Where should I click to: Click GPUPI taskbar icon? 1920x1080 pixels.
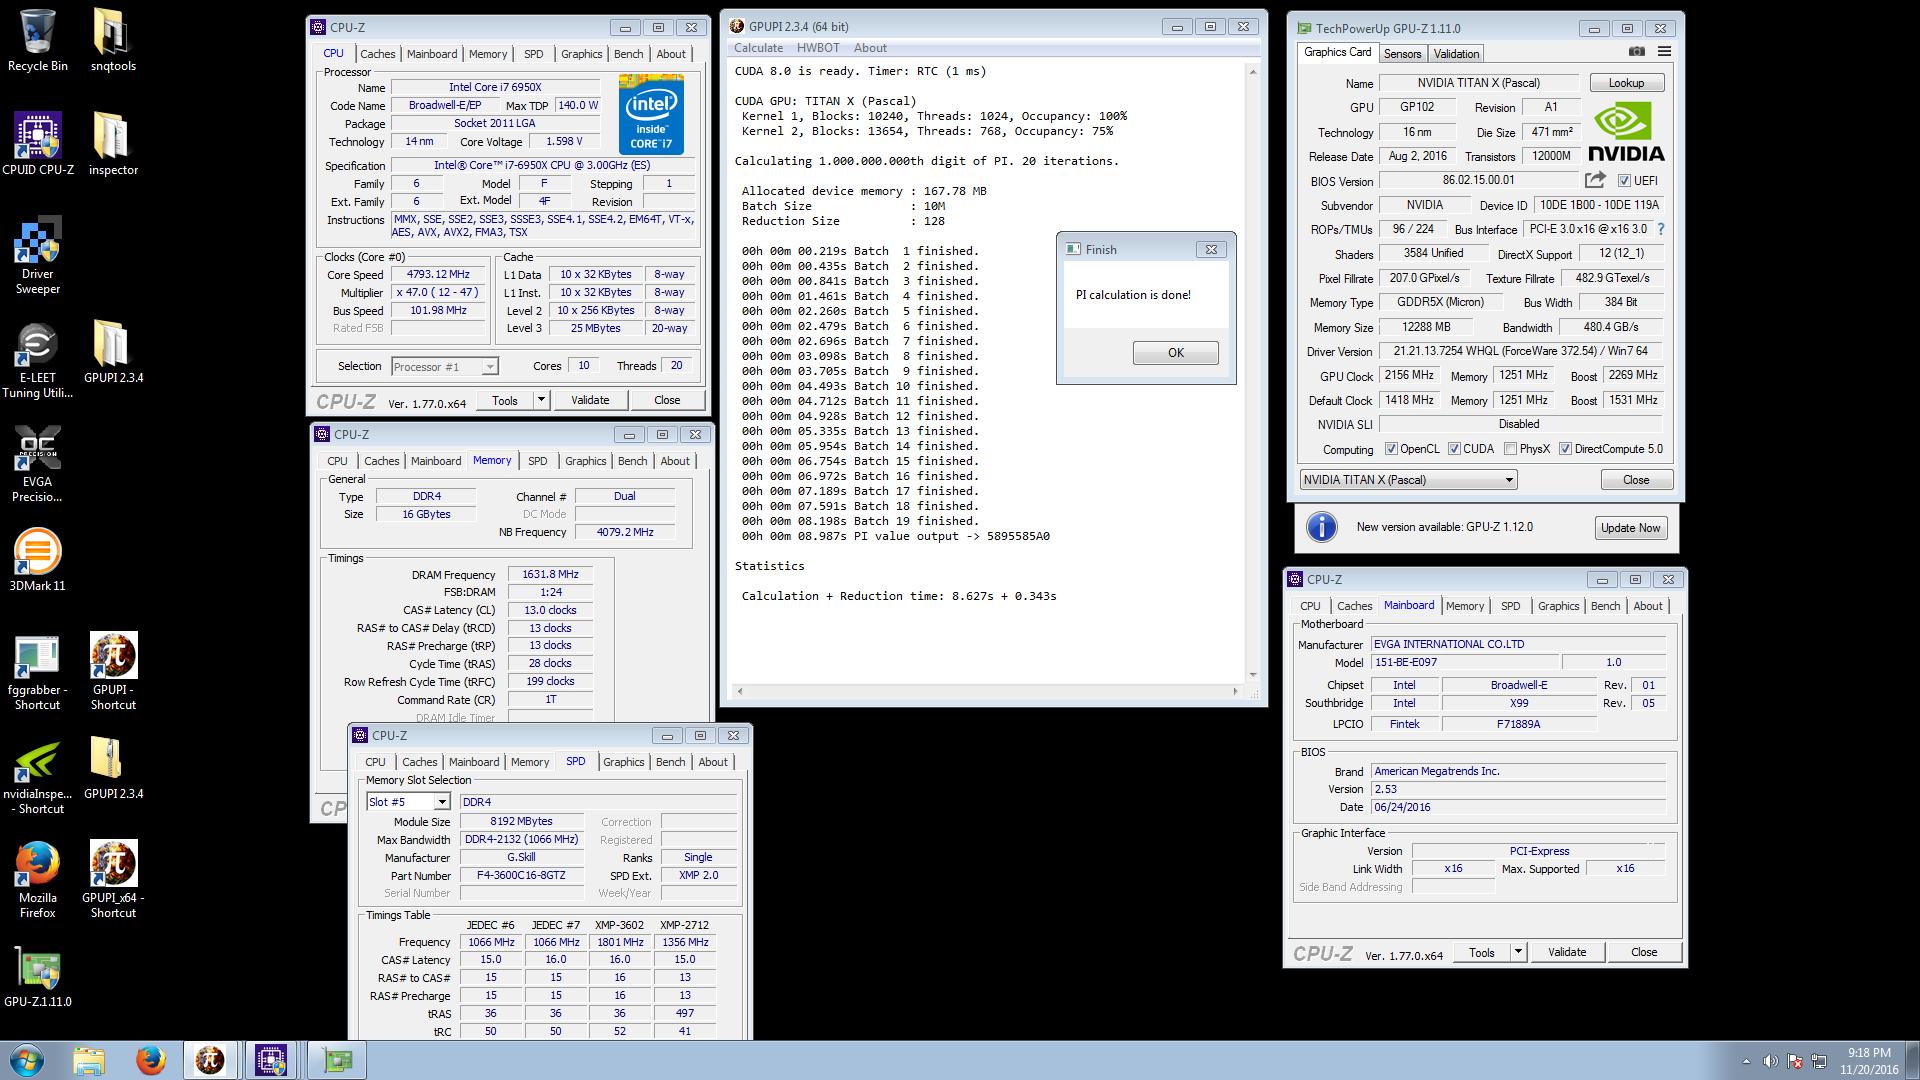(210, 1060)
